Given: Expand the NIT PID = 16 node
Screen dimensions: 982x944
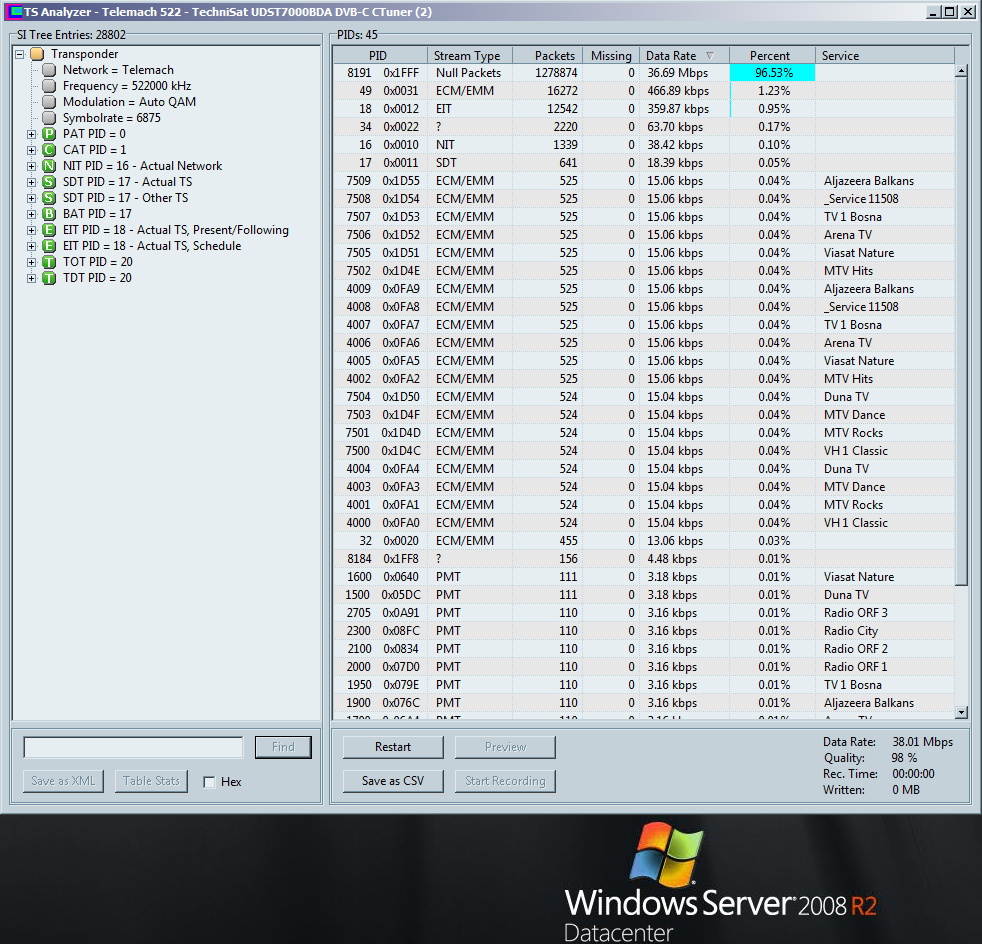Looking at the screenshot, I should click(x=31, y=166).
